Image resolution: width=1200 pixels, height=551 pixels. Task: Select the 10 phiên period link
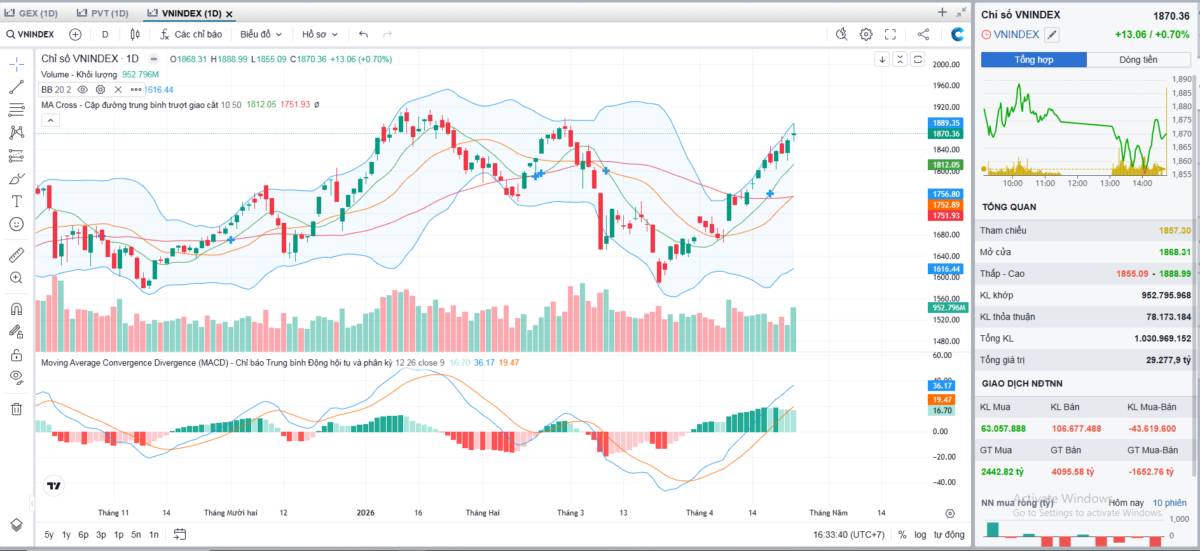pyautogui.click(x=1170, y=502)
